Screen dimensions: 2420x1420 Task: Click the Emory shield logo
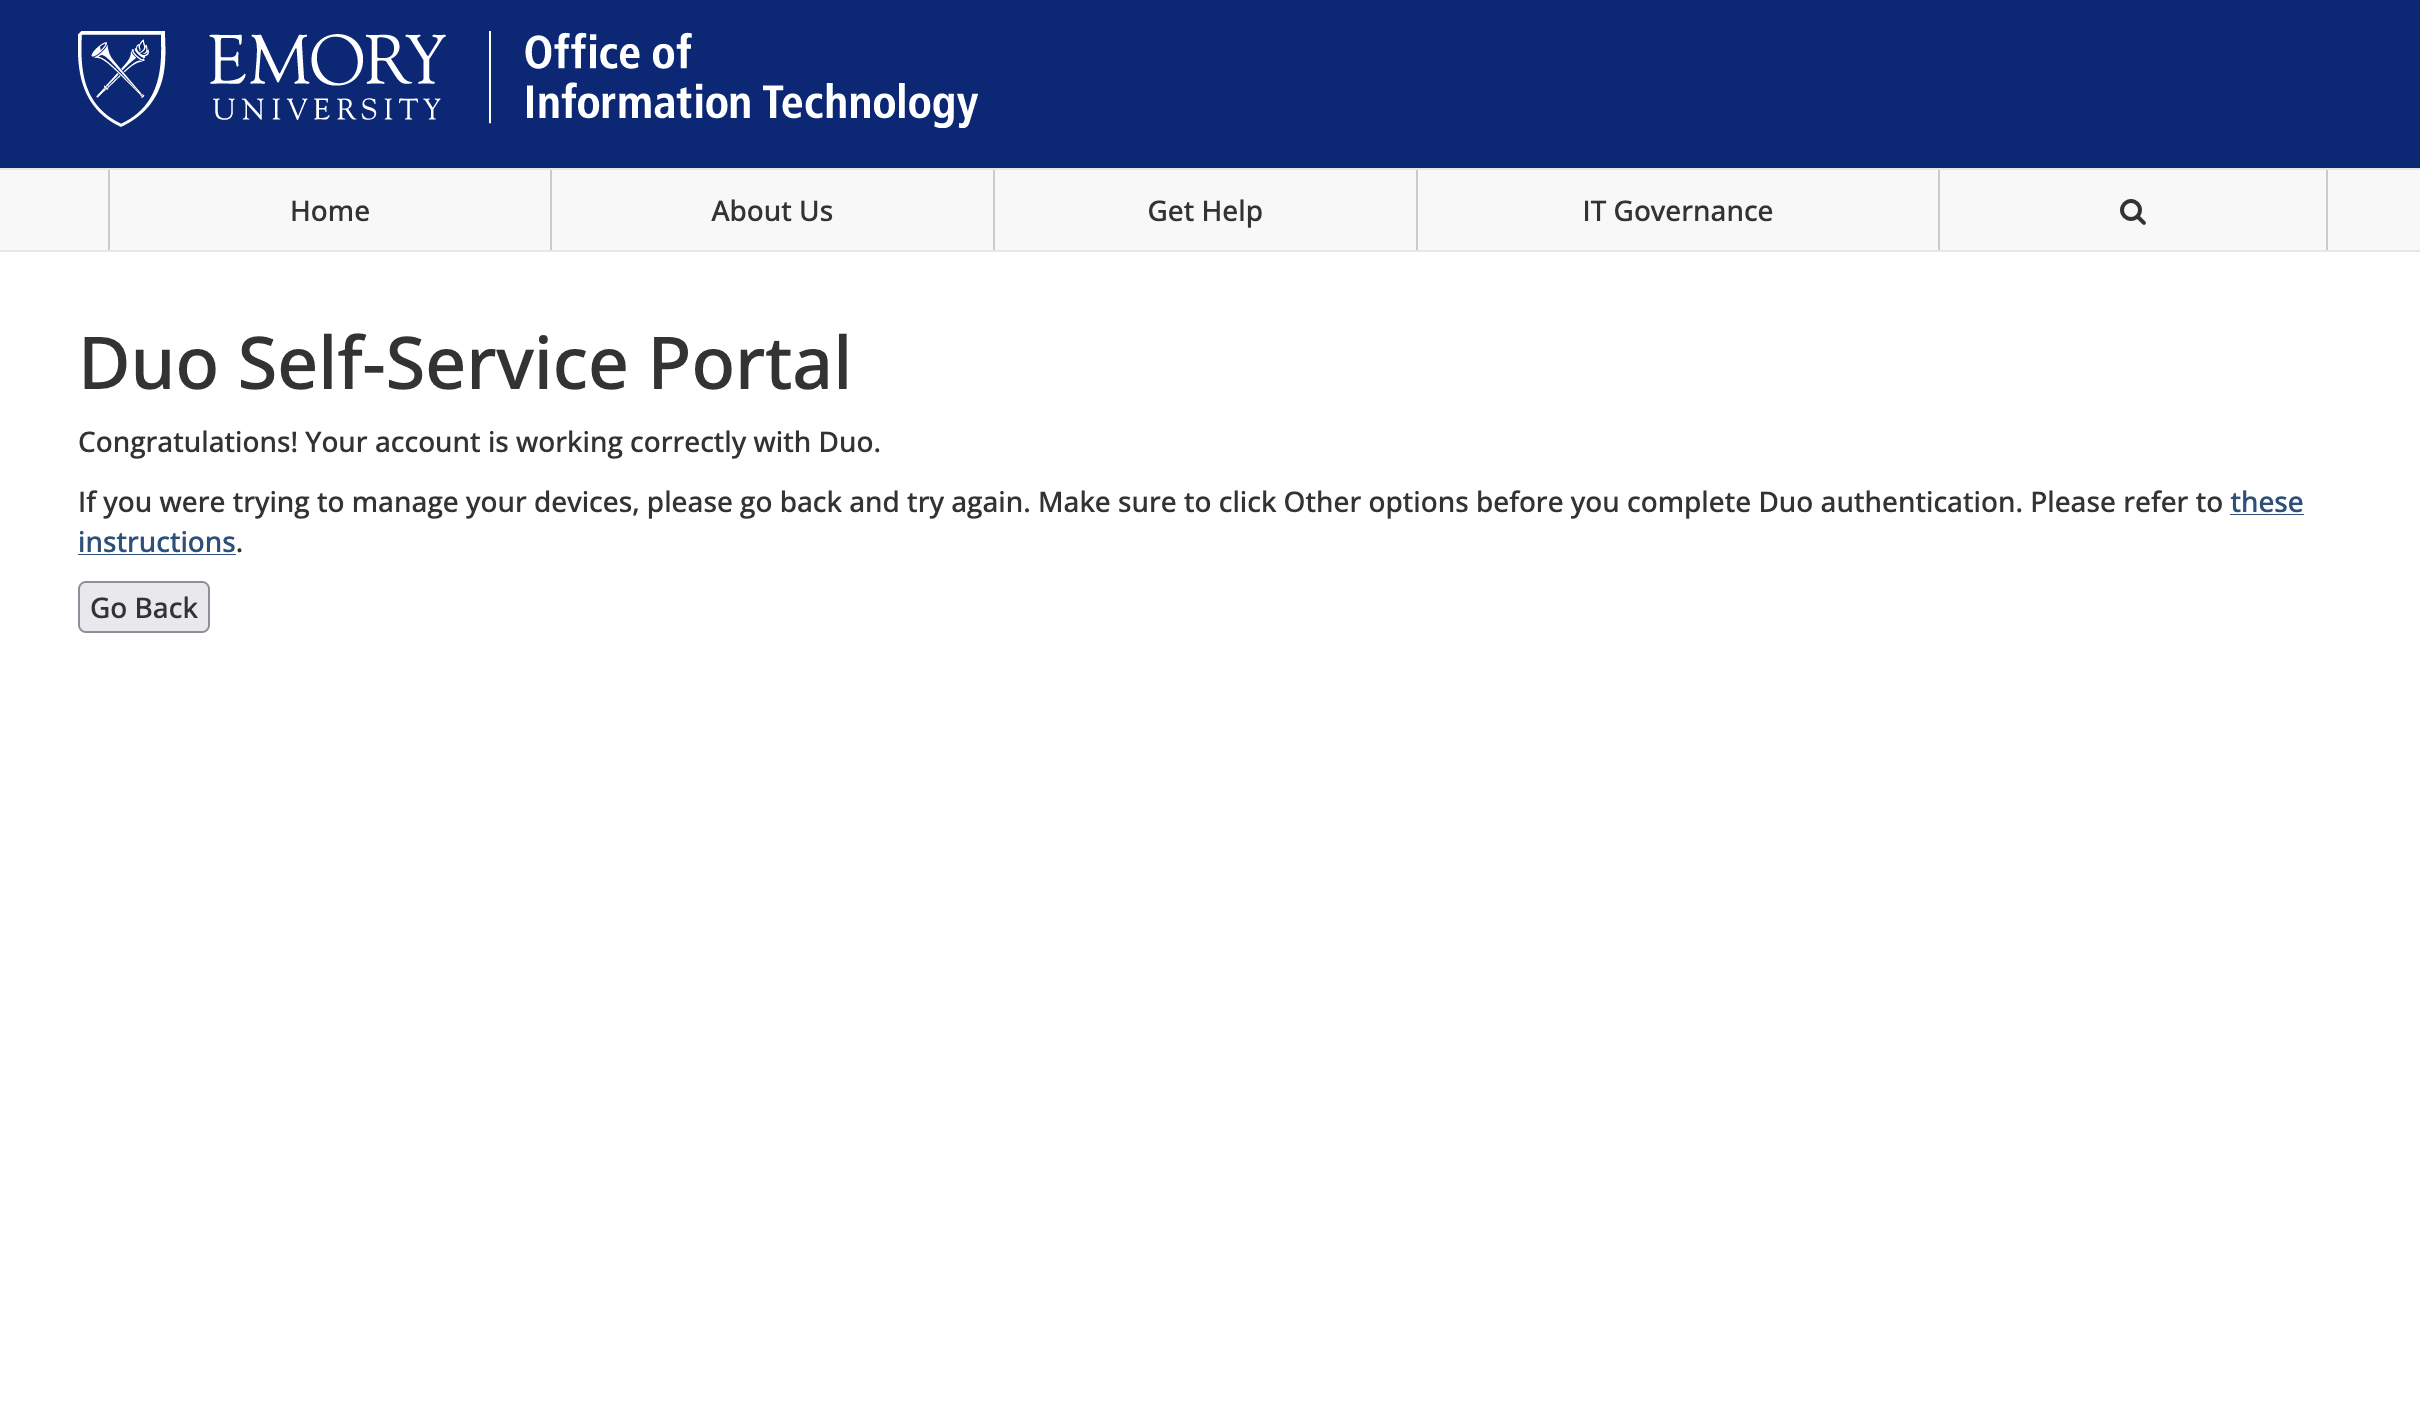122,78
